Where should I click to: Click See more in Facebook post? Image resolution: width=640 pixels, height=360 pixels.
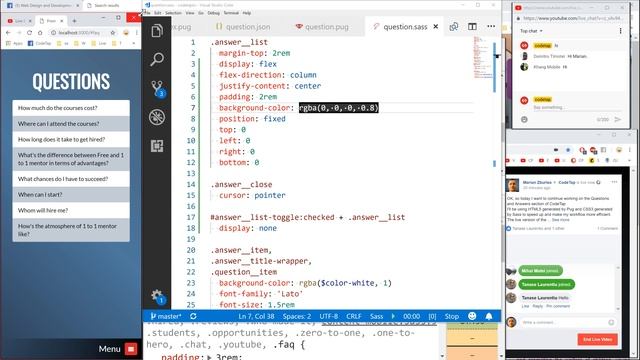click(561, 220)
